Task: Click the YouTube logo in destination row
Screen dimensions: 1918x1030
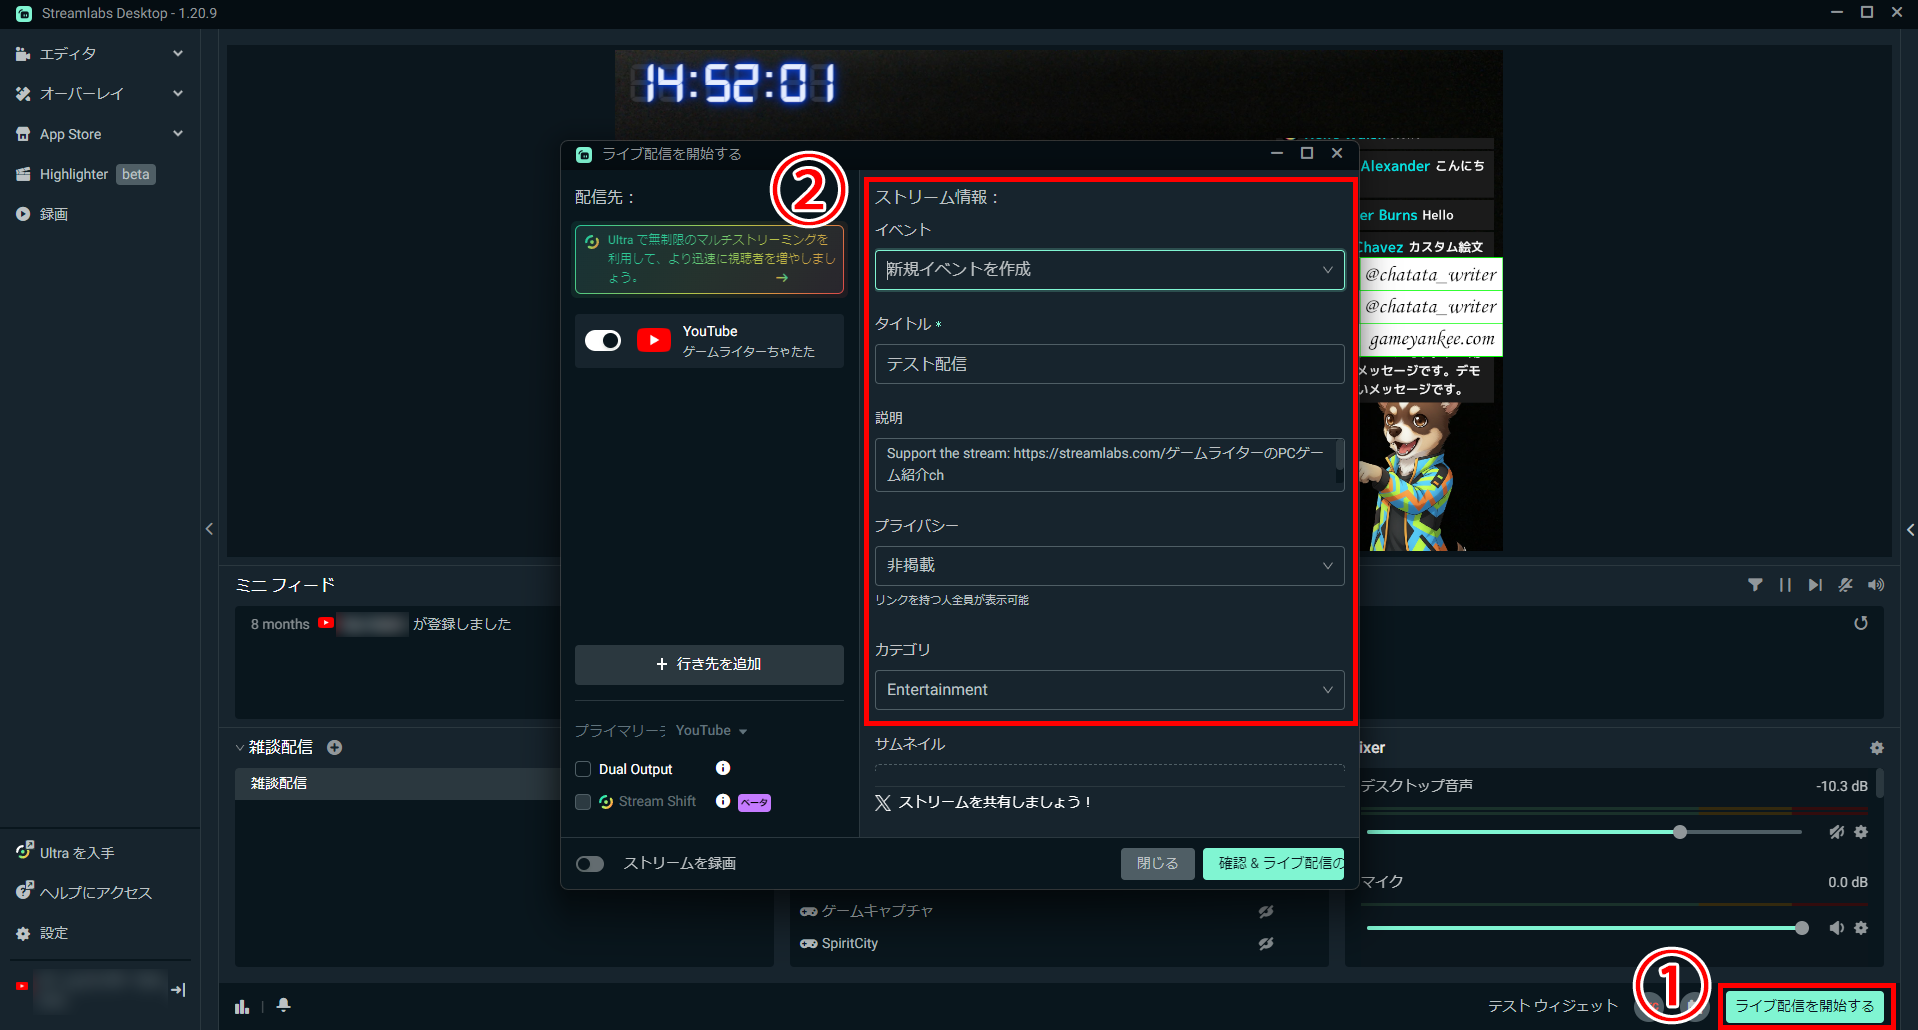Action: click(x=654, y=341)
